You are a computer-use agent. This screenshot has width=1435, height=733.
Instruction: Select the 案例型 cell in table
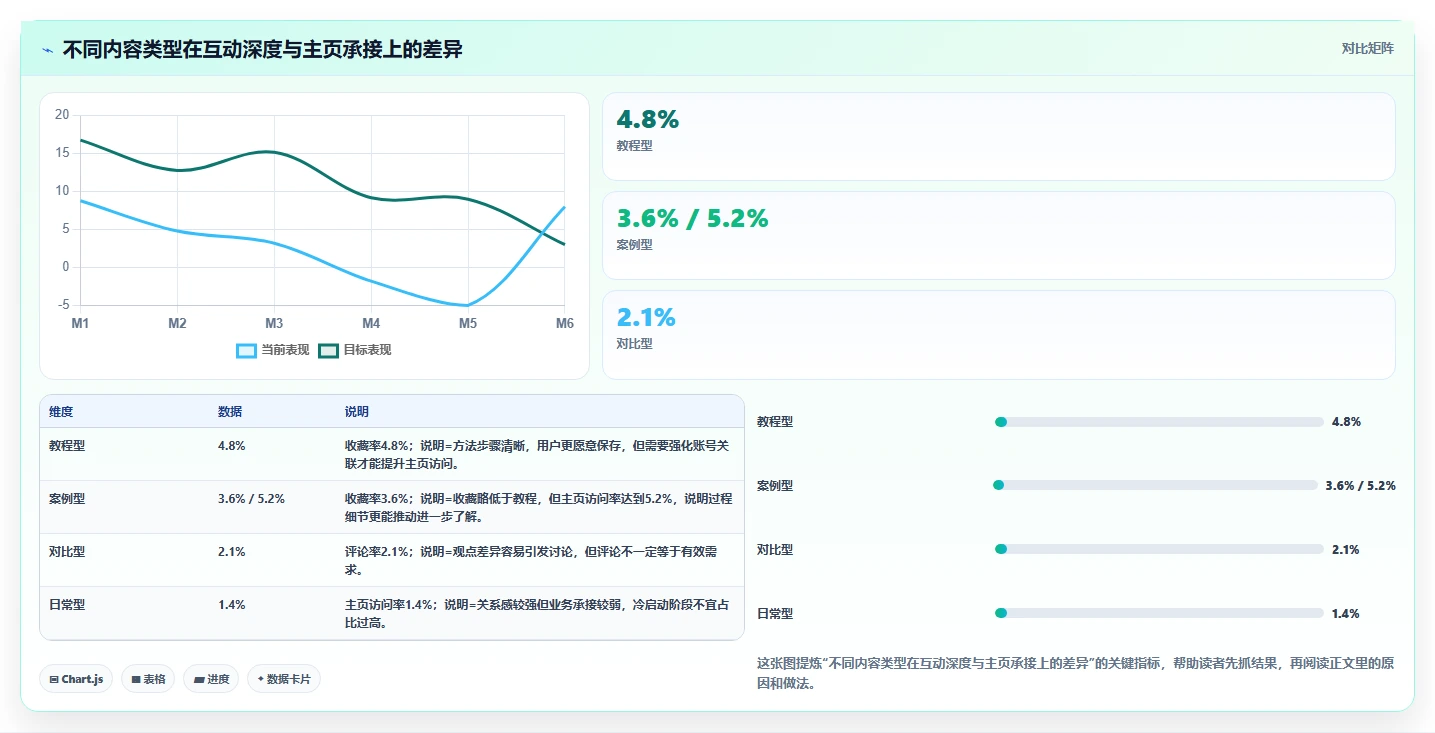(x=124, y=507)
